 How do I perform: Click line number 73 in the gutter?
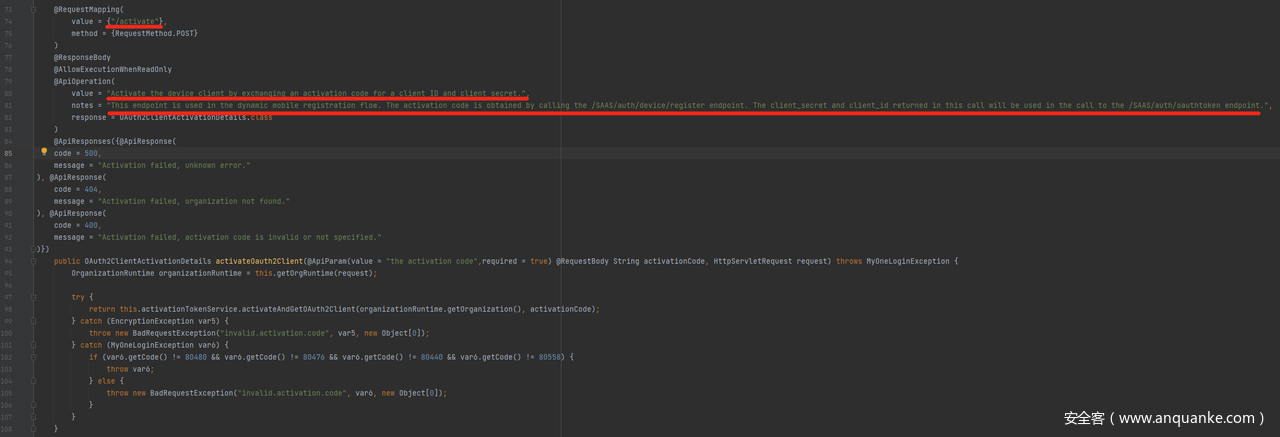[9, 9]
